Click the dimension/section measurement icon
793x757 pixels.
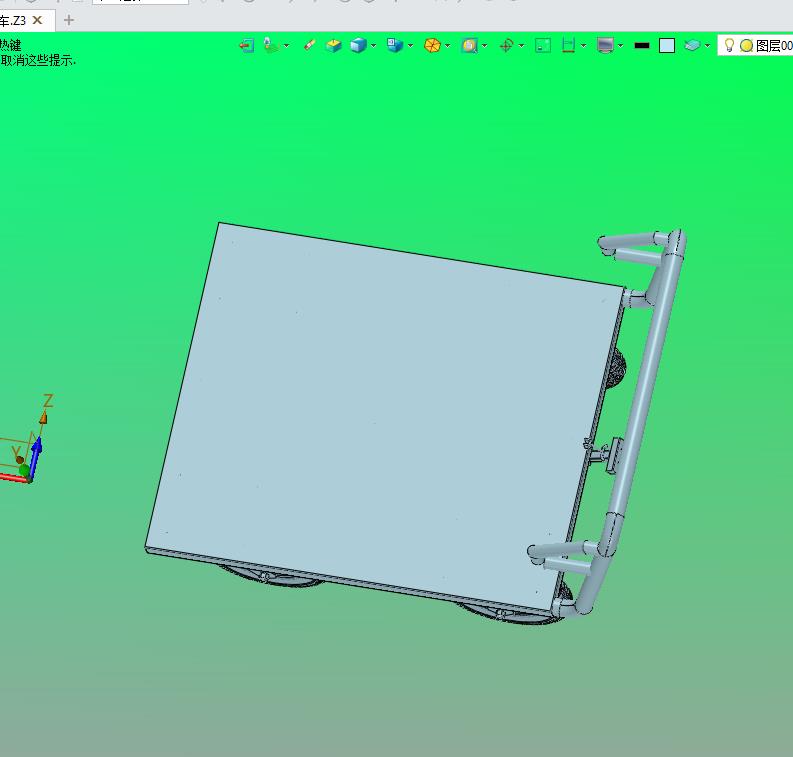pos(569,46)
